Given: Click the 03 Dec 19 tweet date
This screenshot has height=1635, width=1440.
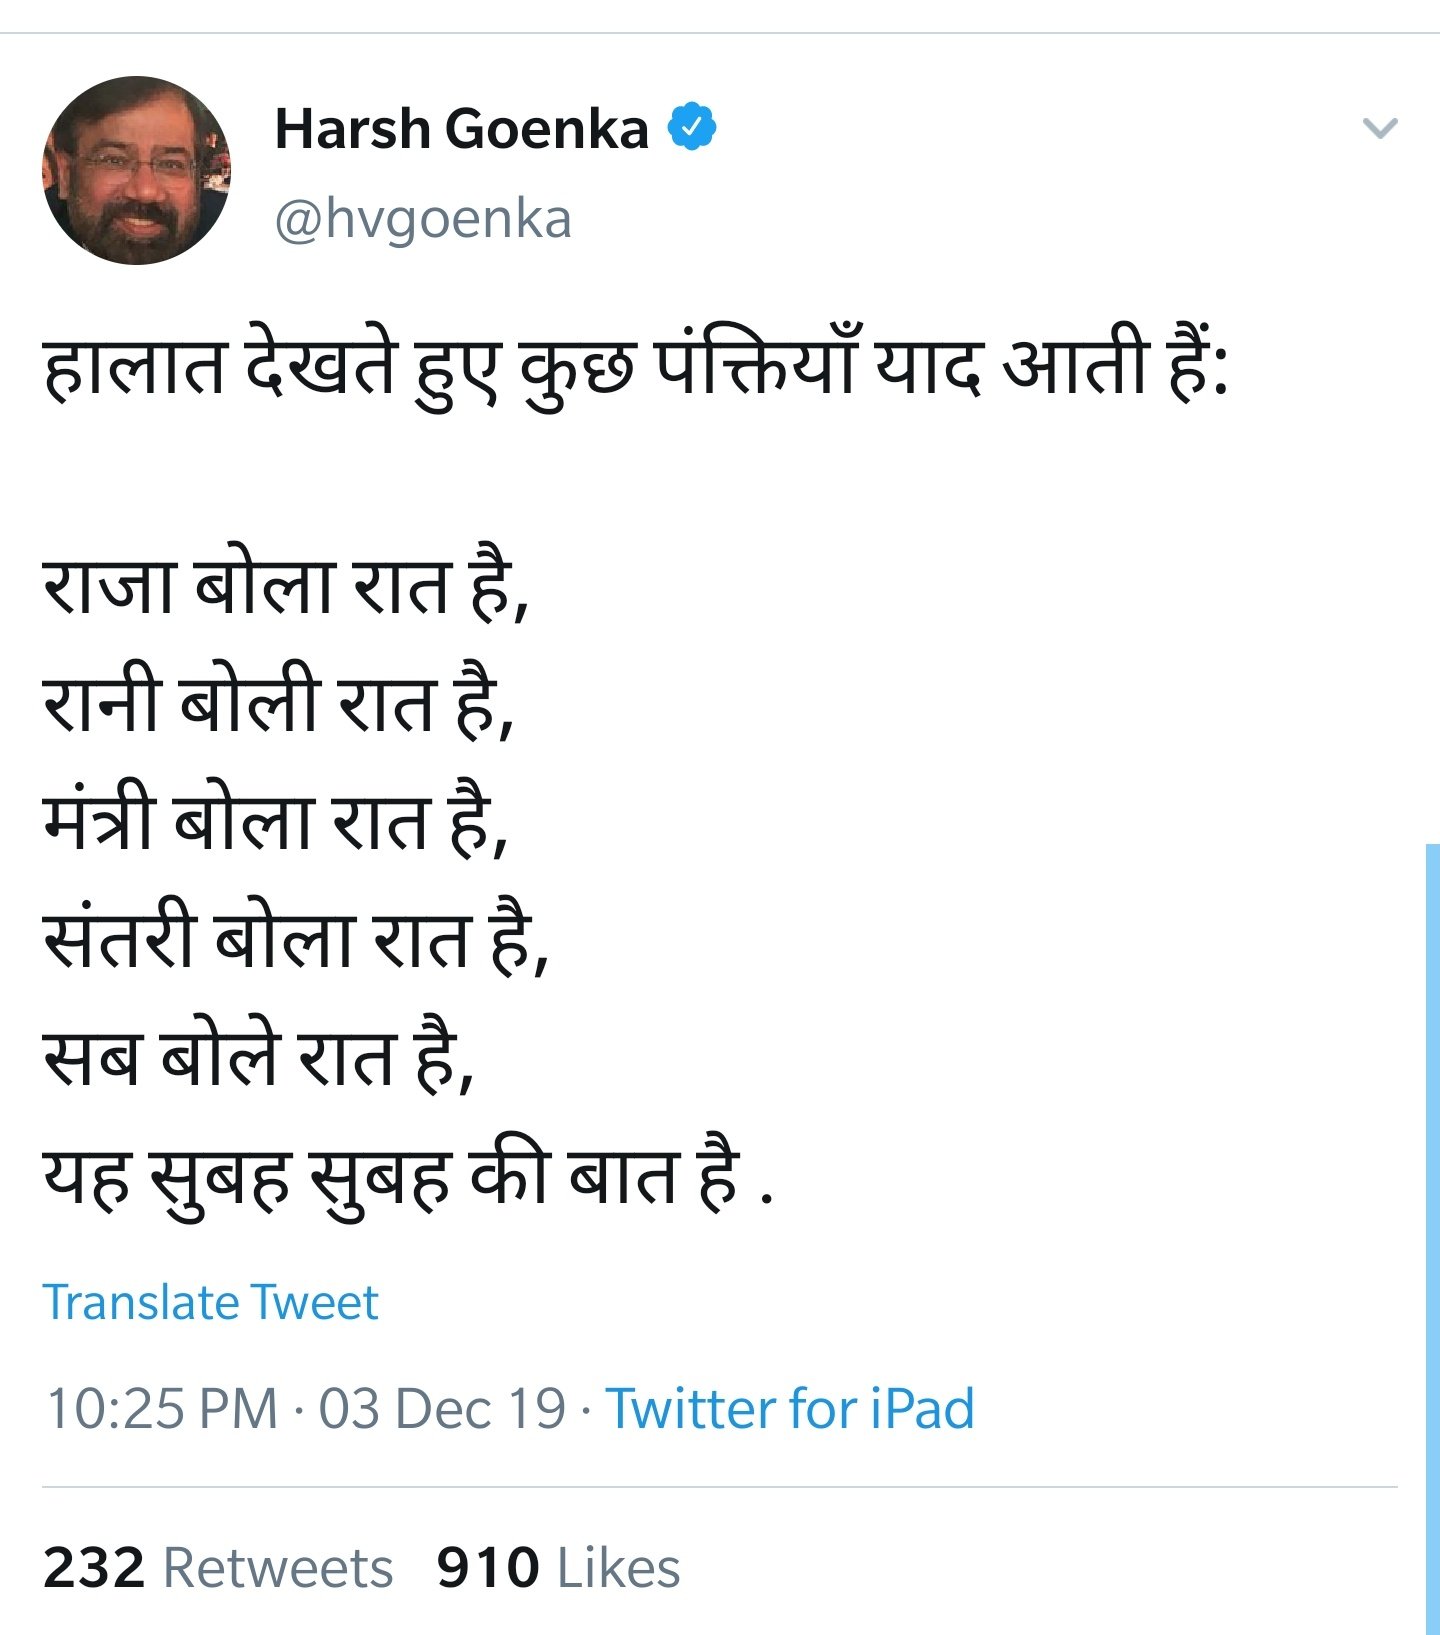Looking at the screenshot, I should point(442,1409).
